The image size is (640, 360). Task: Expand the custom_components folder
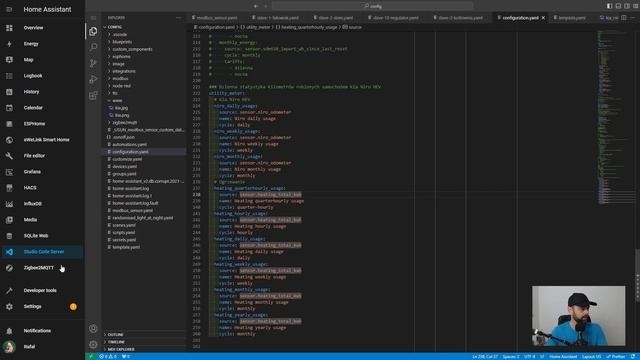pyautogui.click(x=144, y=49)
